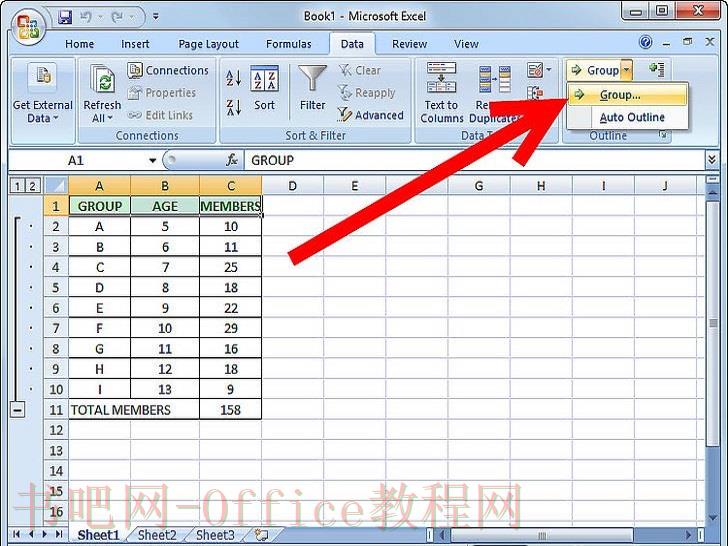Click the Refresh All icon
The width and height of the screenshot is (728, 546).
point(102,79)
